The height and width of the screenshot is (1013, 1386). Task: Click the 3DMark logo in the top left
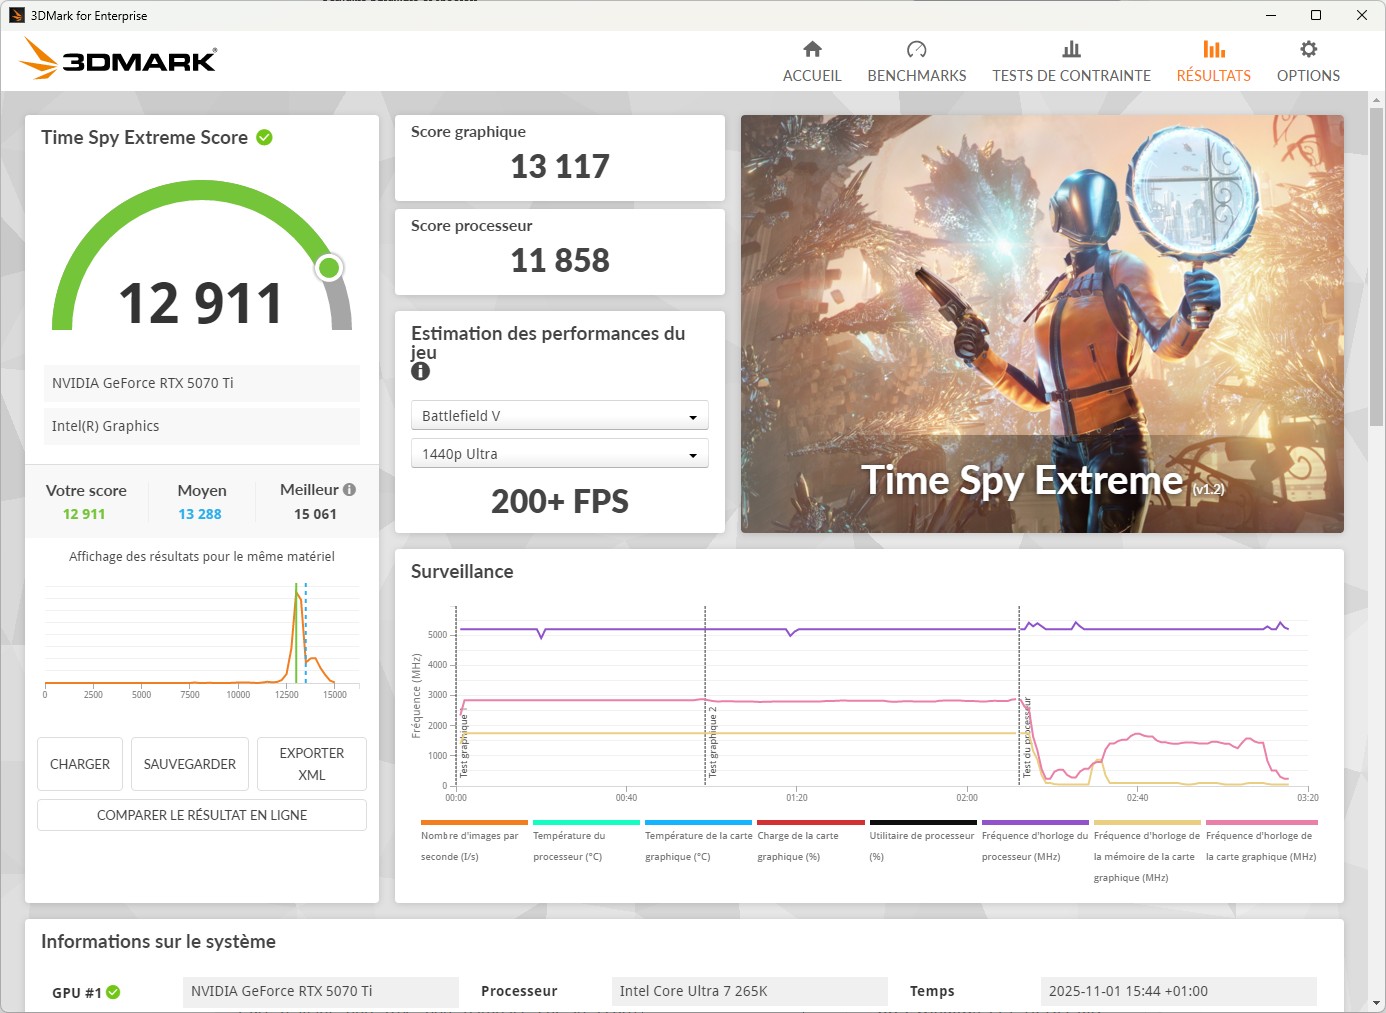pos(117,59)
